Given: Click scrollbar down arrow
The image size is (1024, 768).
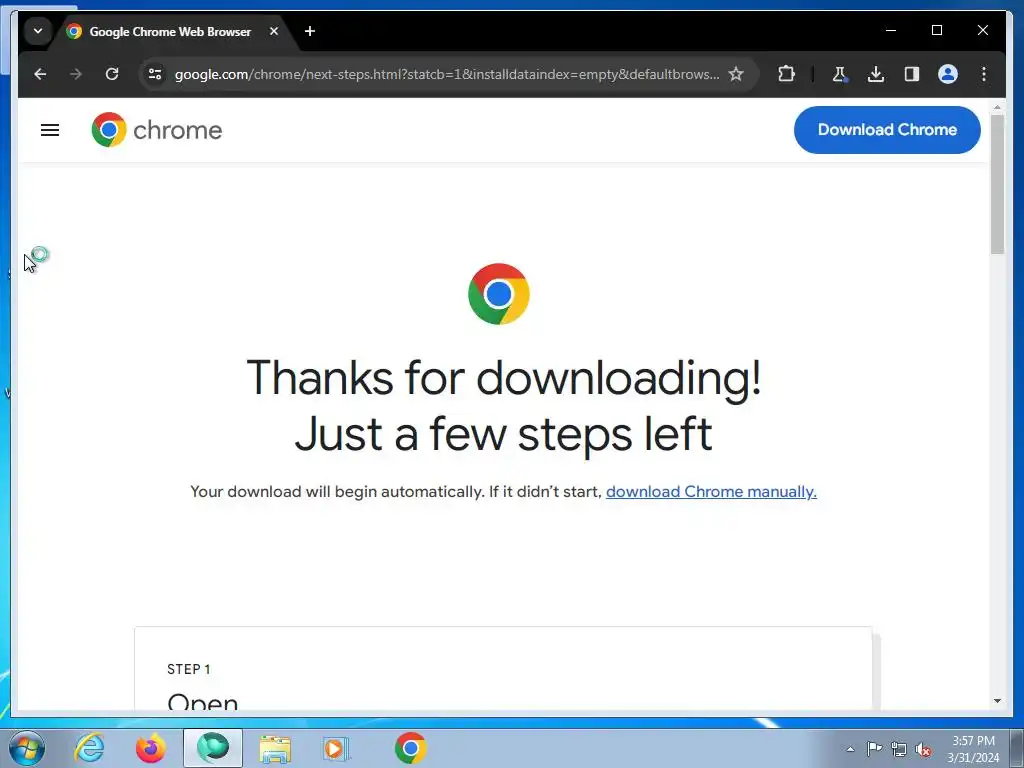Looking at the screenshot, I should click(997, 701).
